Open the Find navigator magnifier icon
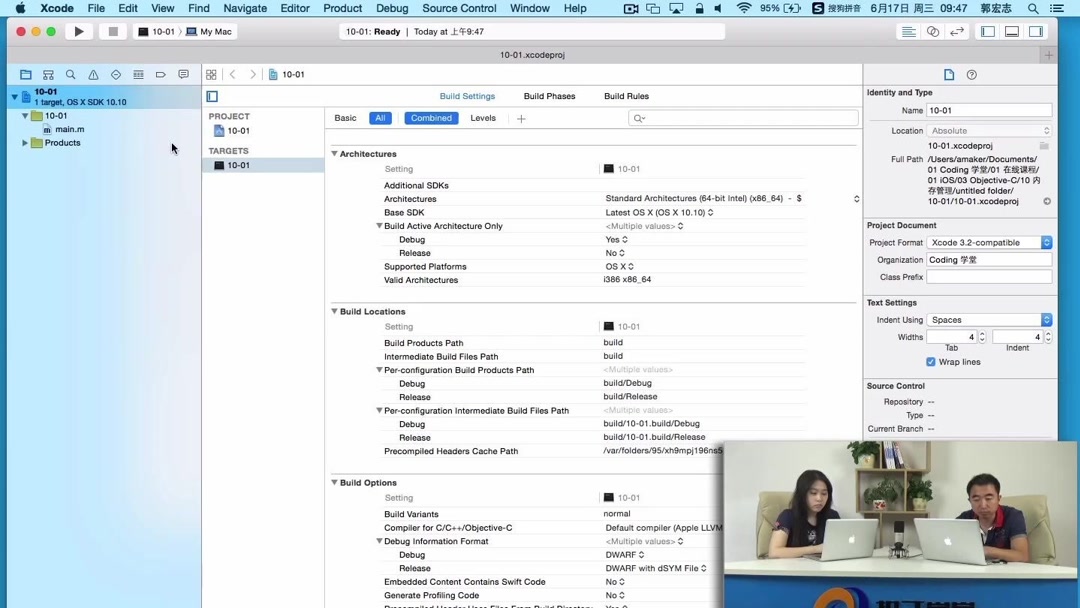The height and width of the screenshot is (608, 1080). tap(70, 74)
